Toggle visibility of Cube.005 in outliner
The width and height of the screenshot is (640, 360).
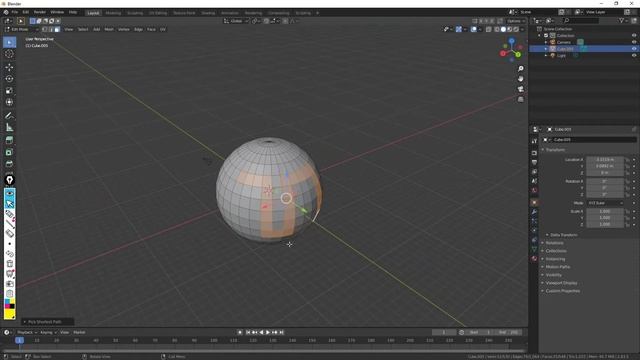634,49
